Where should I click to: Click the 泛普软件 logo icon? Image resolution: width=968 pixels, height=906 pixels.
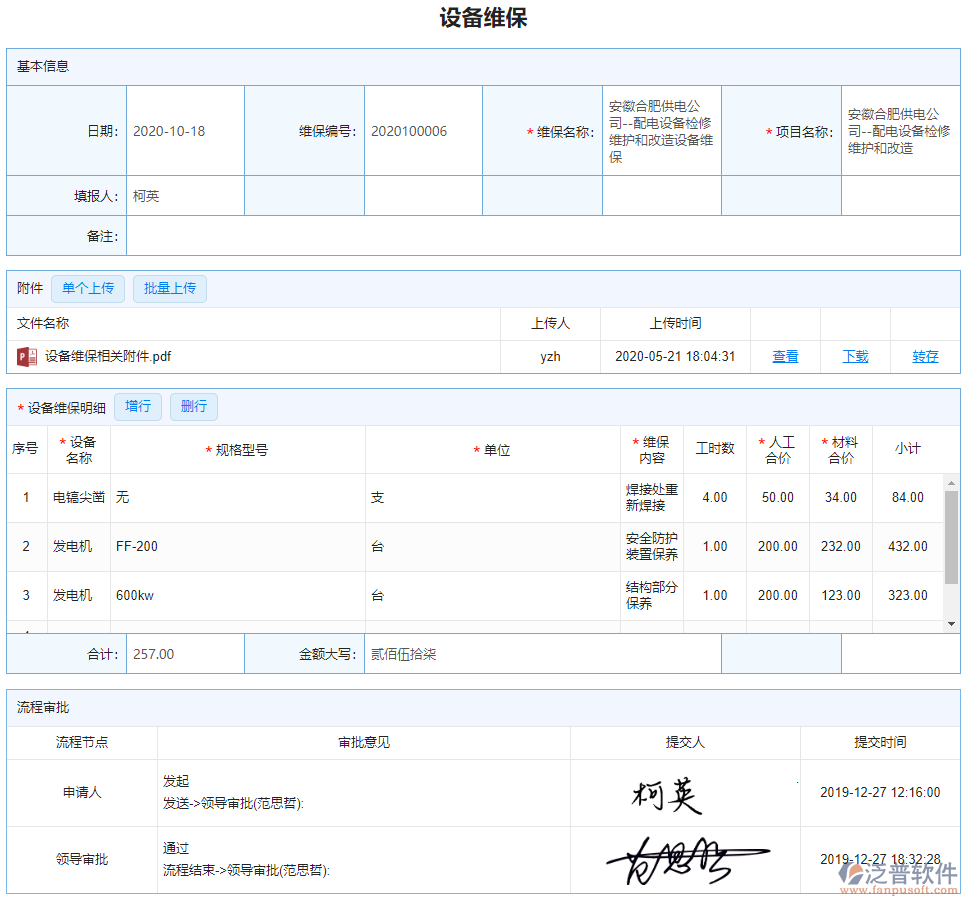coord(853,873)
